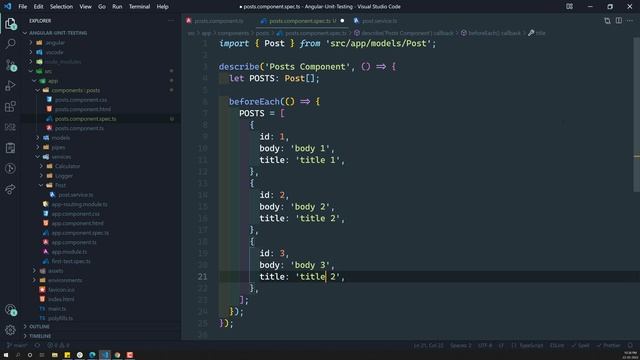Select the posts.component.spec.ts editor tab
640x360 pixels.
[301, 21]
